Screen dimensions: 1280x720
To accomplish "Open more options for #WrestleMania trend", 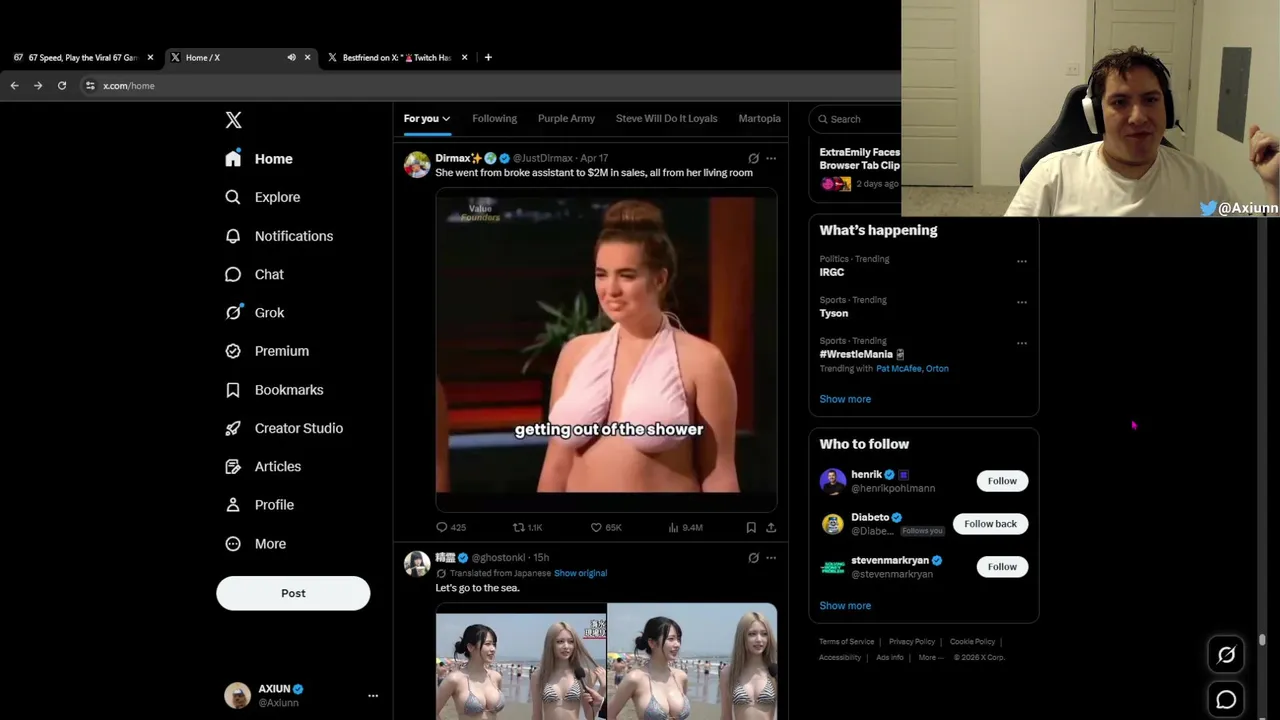I will pyautogui.click(x=1022, y=343).
